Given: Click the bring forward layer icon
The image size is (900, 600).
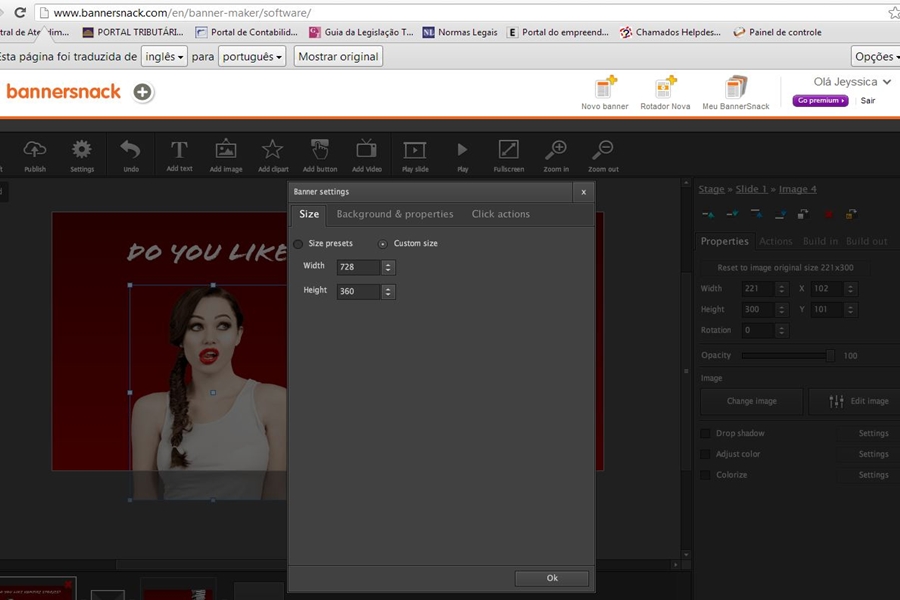Looking at the screenshot, I should (708, 214).
